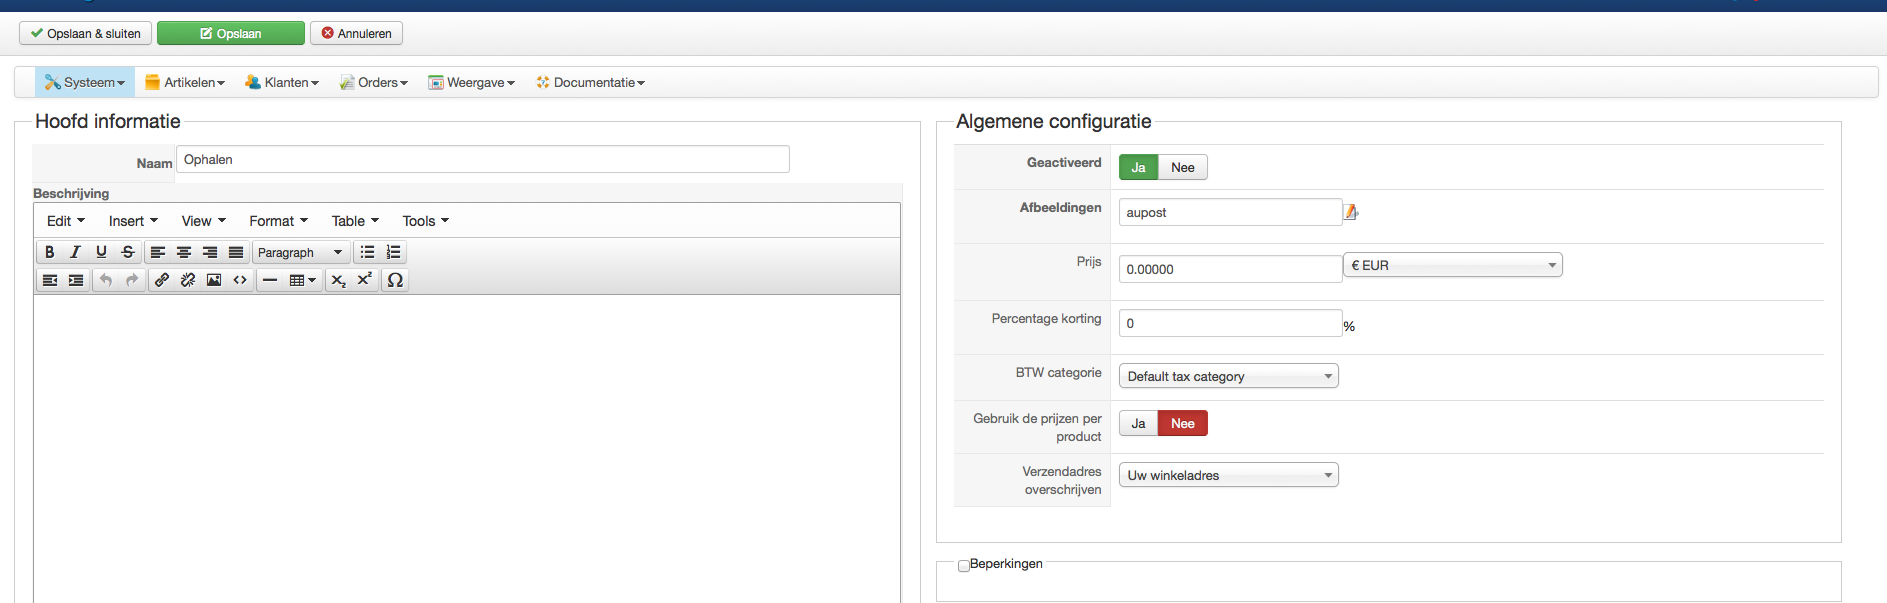Open the EUR currency dropdown
The width and height of the screenshot is (1887, 603).
click(1452, 265)
